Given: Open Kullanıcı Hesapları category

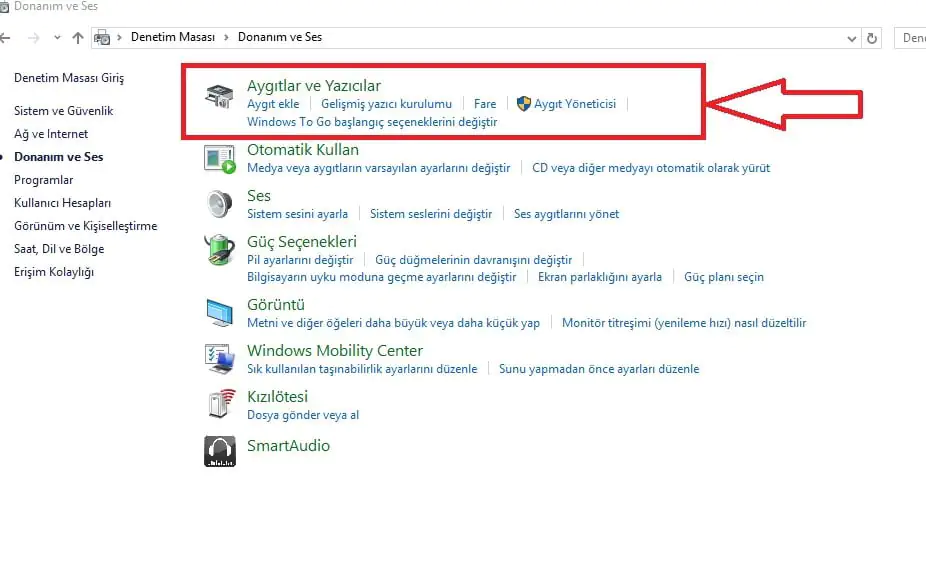Looking at the screenshot, I should [63, 203].
